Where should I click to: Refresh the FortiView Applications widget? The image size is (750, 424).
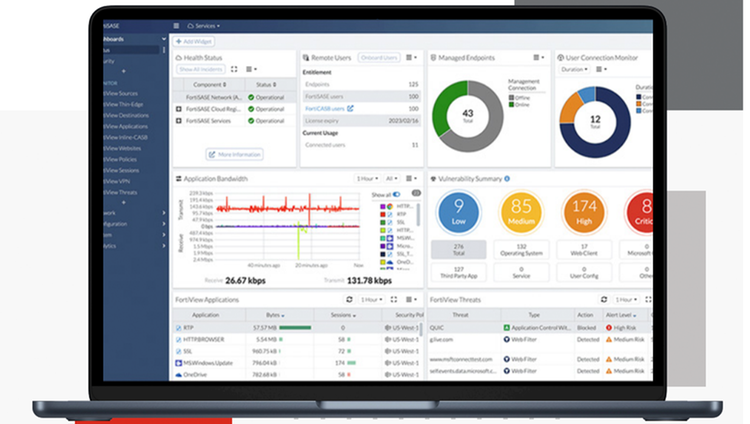click(349, 300)
